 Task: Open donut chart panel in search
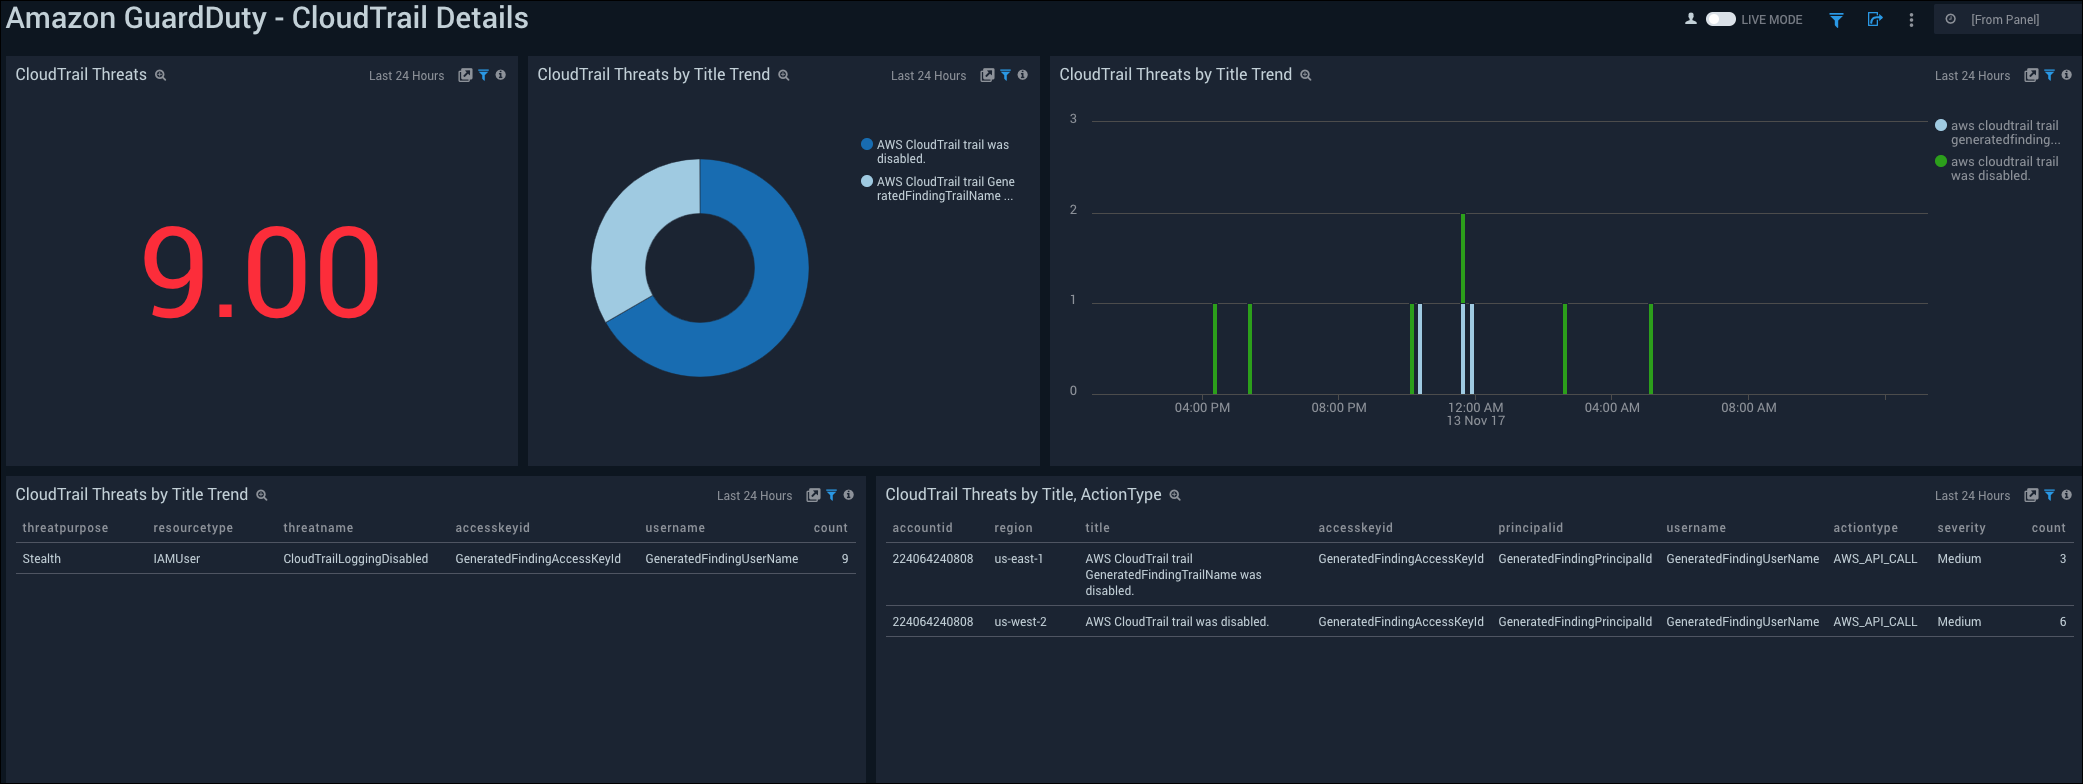pyautogui.click(x=987, y=75)
